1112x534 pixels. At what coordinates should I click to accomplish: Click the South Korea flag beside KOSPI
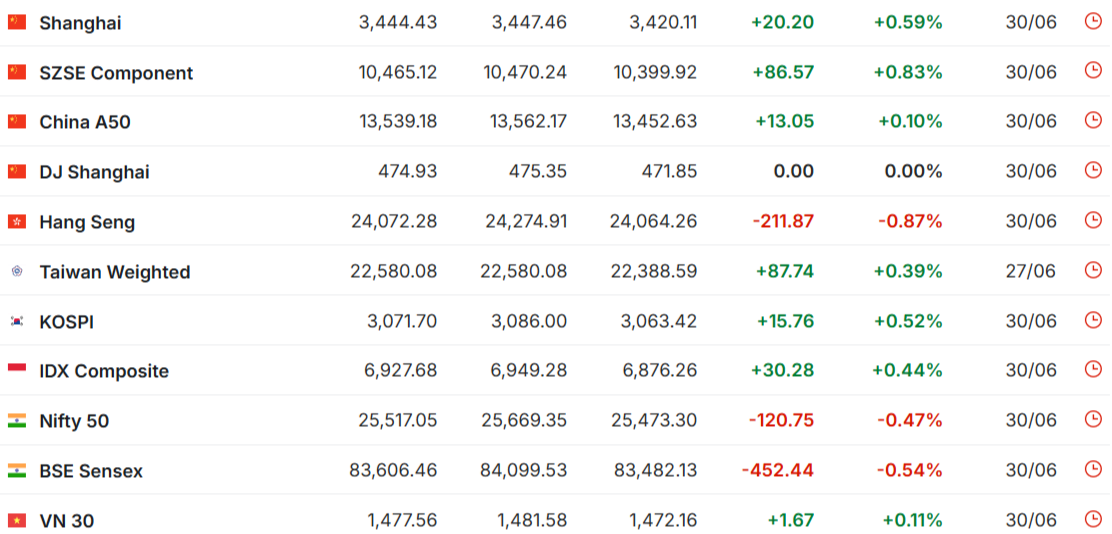tap(17, 321)
